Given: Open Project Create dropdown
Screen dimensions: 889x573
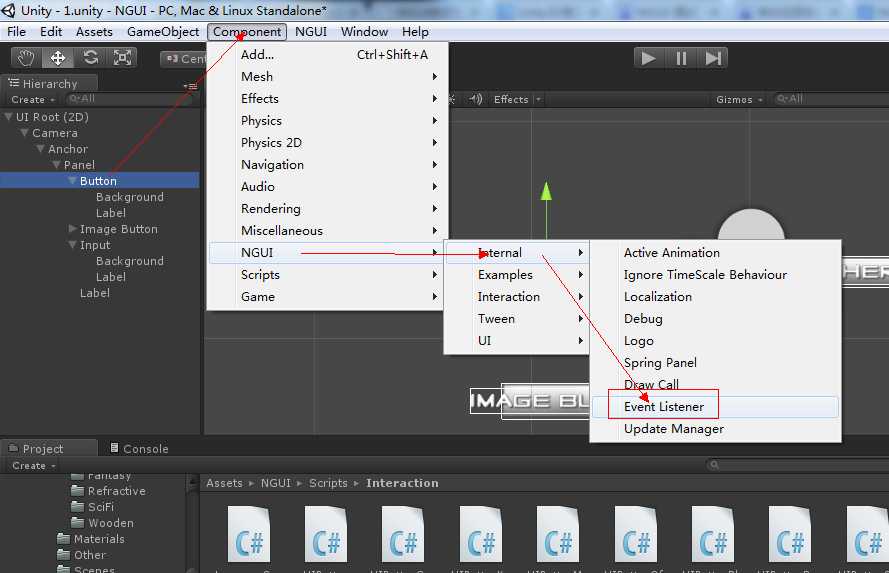Looking at the screenshot, I should (34, 465).
